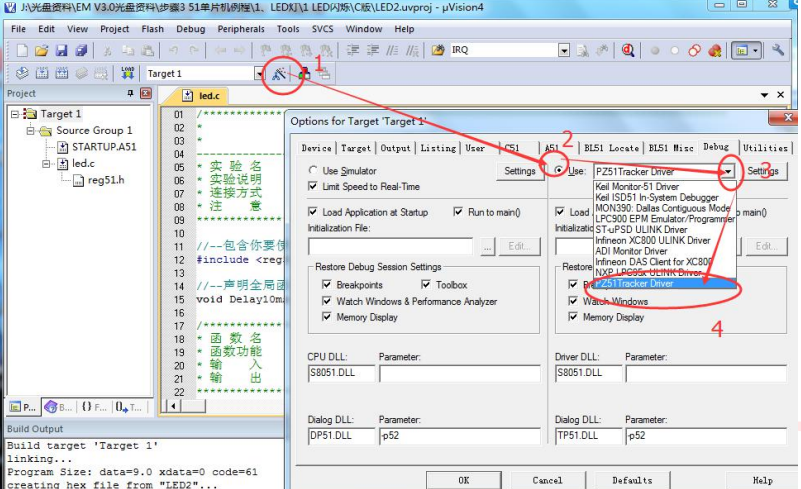The image size is (801, 489).
Task: Switch to the BL51 Locate tab
Action: coord(611,148)
